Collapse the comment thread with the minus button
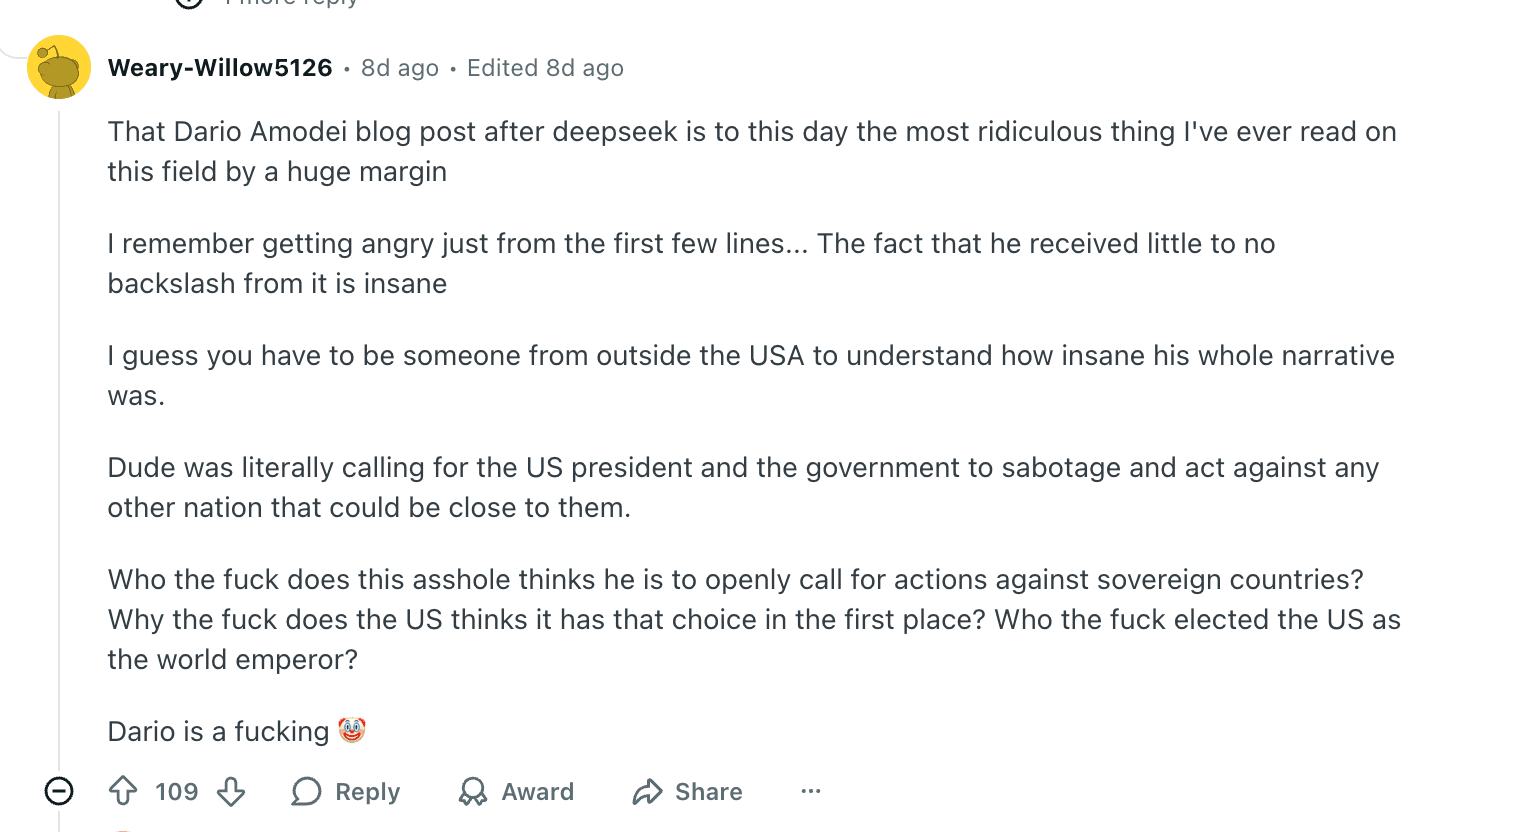 tap(58, 791)
